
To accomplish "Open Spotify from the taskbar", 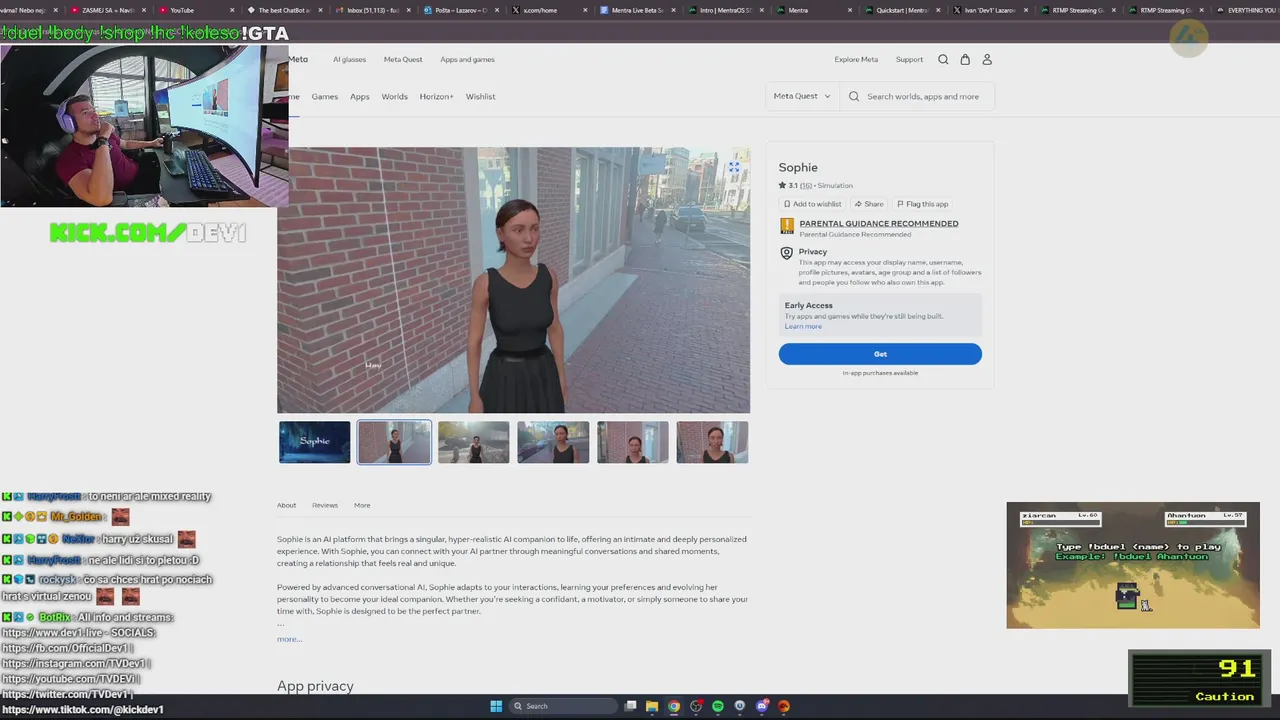I will [x=718, y=706].
